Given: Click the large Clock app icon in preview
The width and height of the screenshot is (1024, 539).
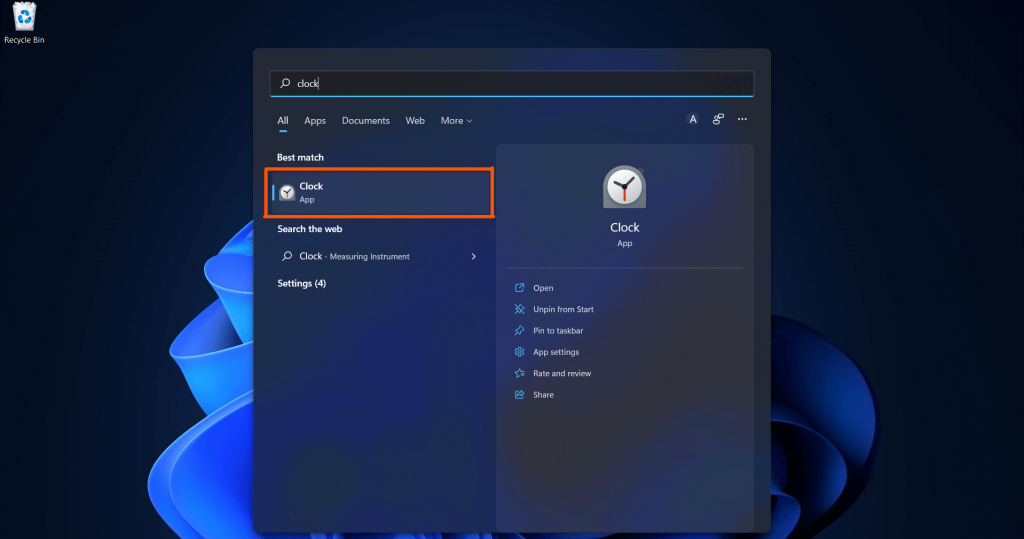Looking at the screenshot, I should pos(624,187).
